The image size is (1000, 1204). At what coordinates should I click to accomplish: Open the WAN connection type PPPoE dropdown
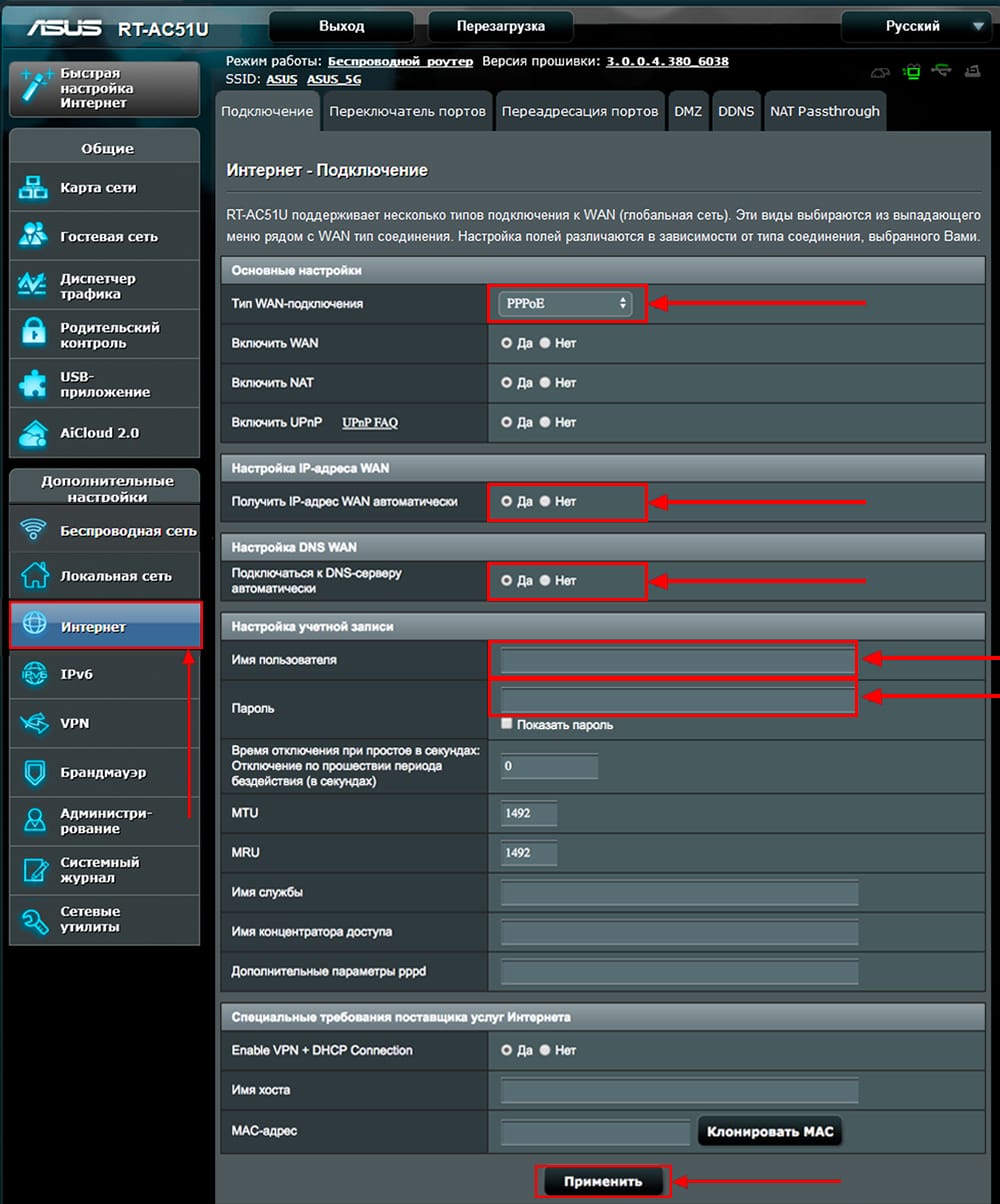[565, 300]
